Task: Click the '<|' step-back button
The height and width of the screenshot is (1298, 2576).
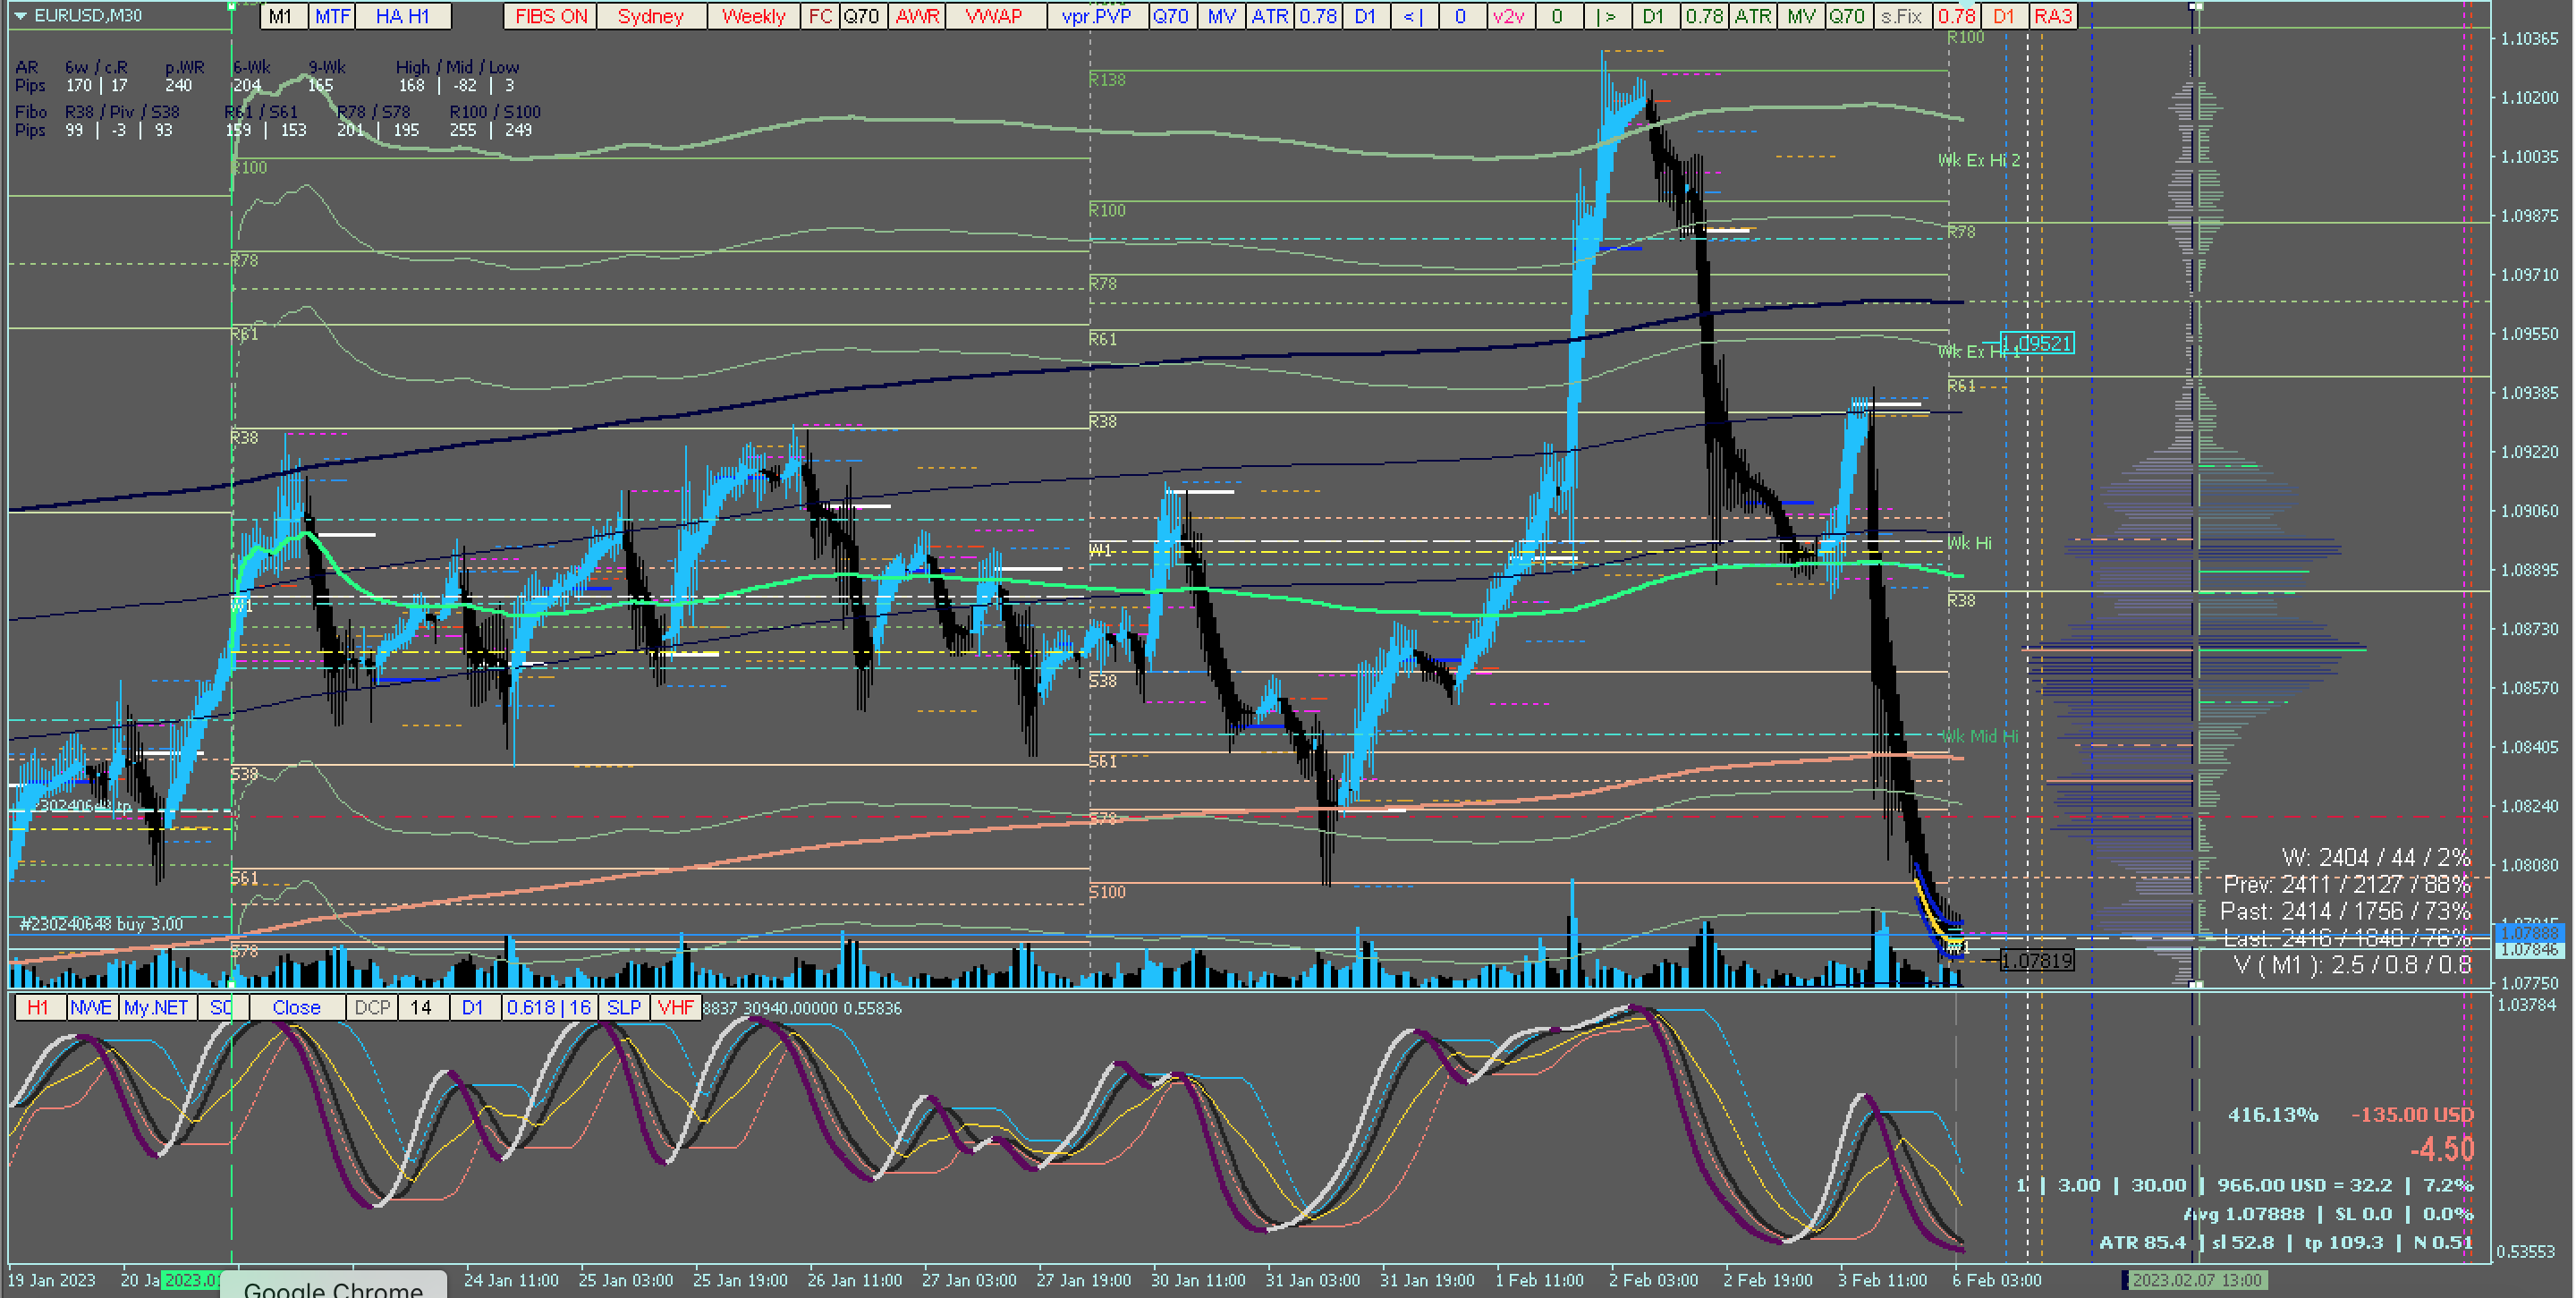Action: coord(1413,16)
